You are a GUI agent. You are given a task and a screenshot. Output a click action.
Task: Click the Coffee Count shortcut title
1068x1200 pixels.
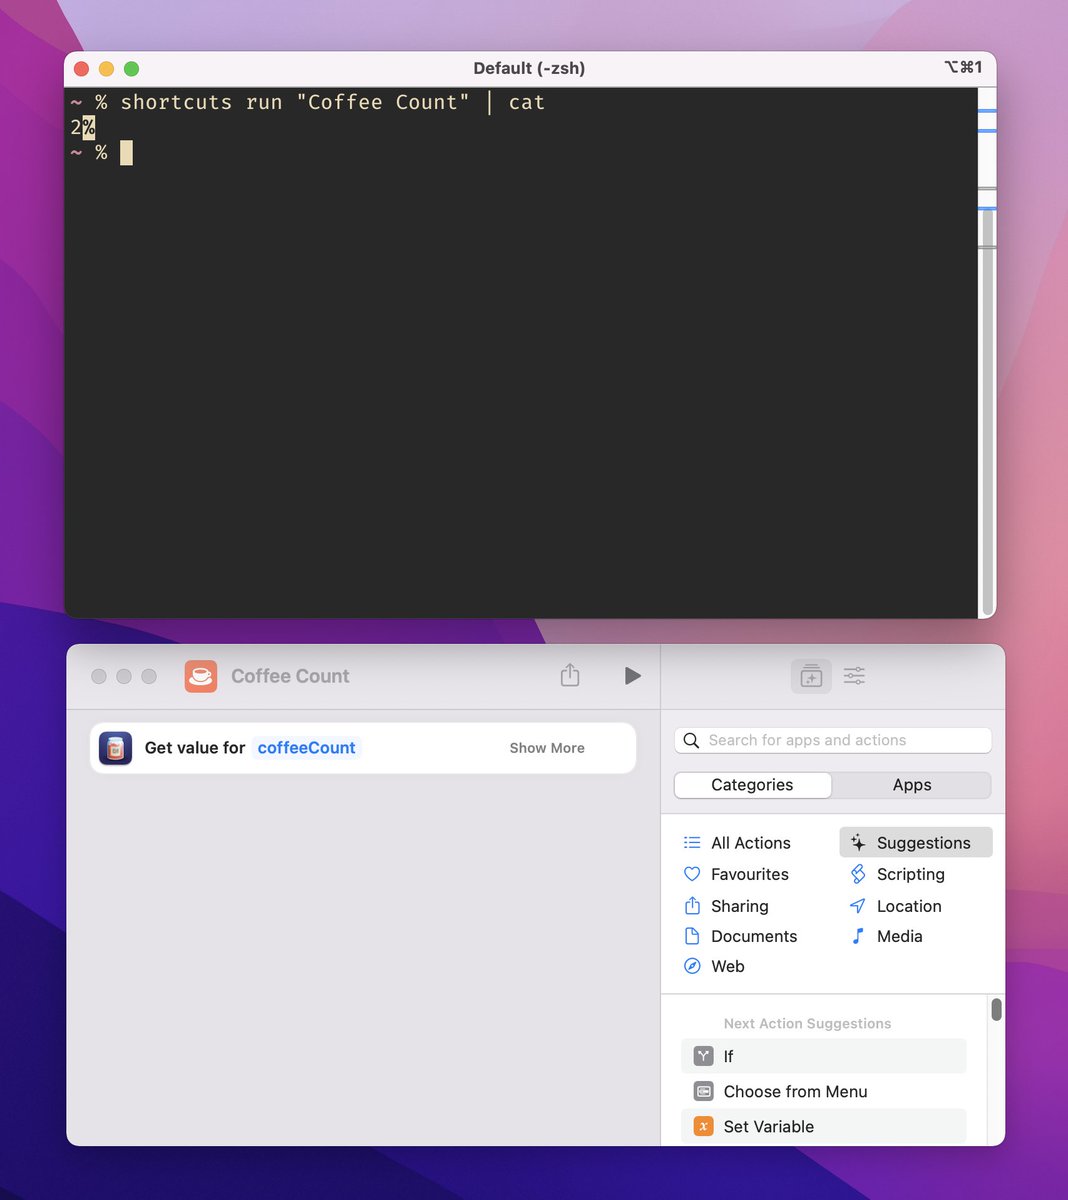point(290,676)
